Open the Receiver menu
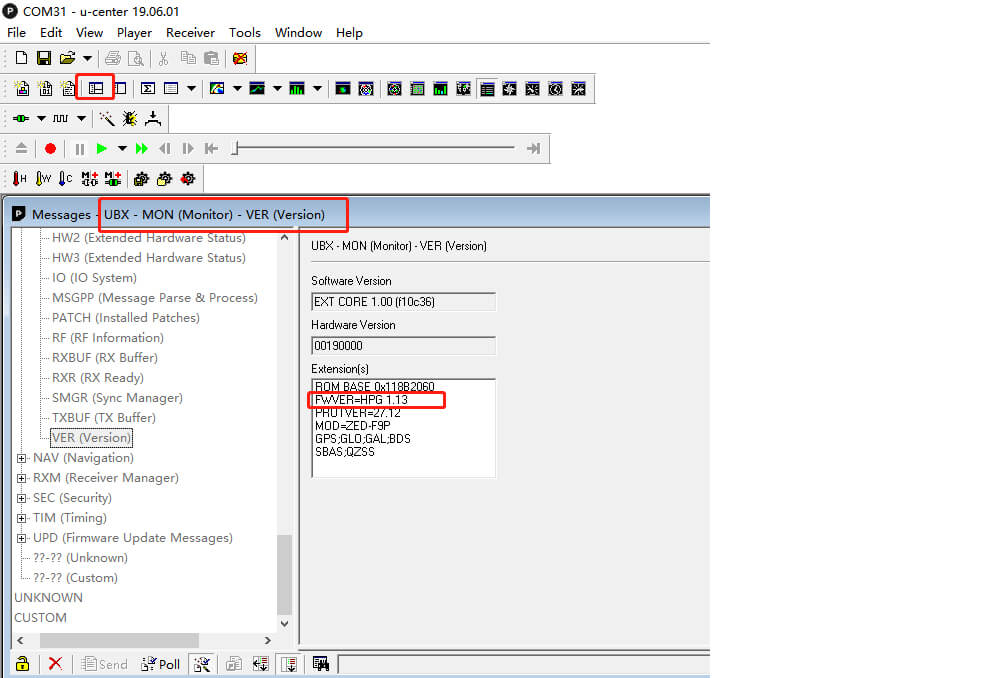1000x678 pixels. 190,32
